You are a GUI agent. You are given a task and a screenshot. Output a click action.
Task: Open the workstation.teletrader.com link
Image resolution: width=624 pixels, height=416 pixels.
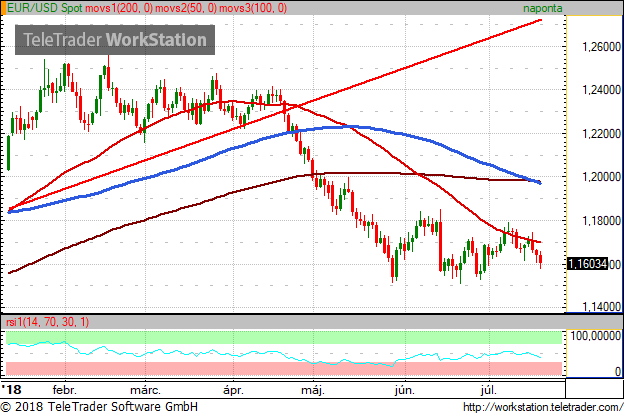tap(543, 407)
